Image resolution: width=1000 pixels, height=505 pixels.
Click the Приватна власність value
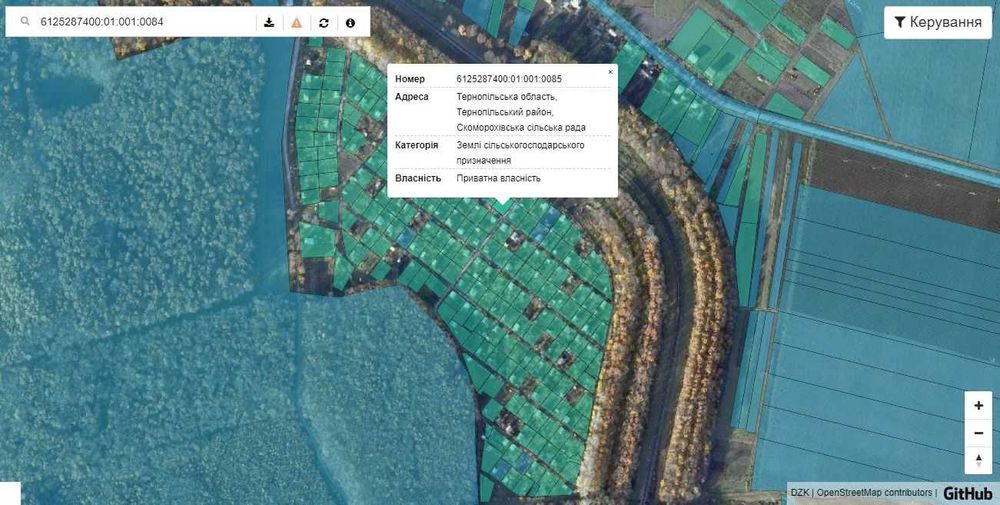pyautogui.click(x=499, y=179)
